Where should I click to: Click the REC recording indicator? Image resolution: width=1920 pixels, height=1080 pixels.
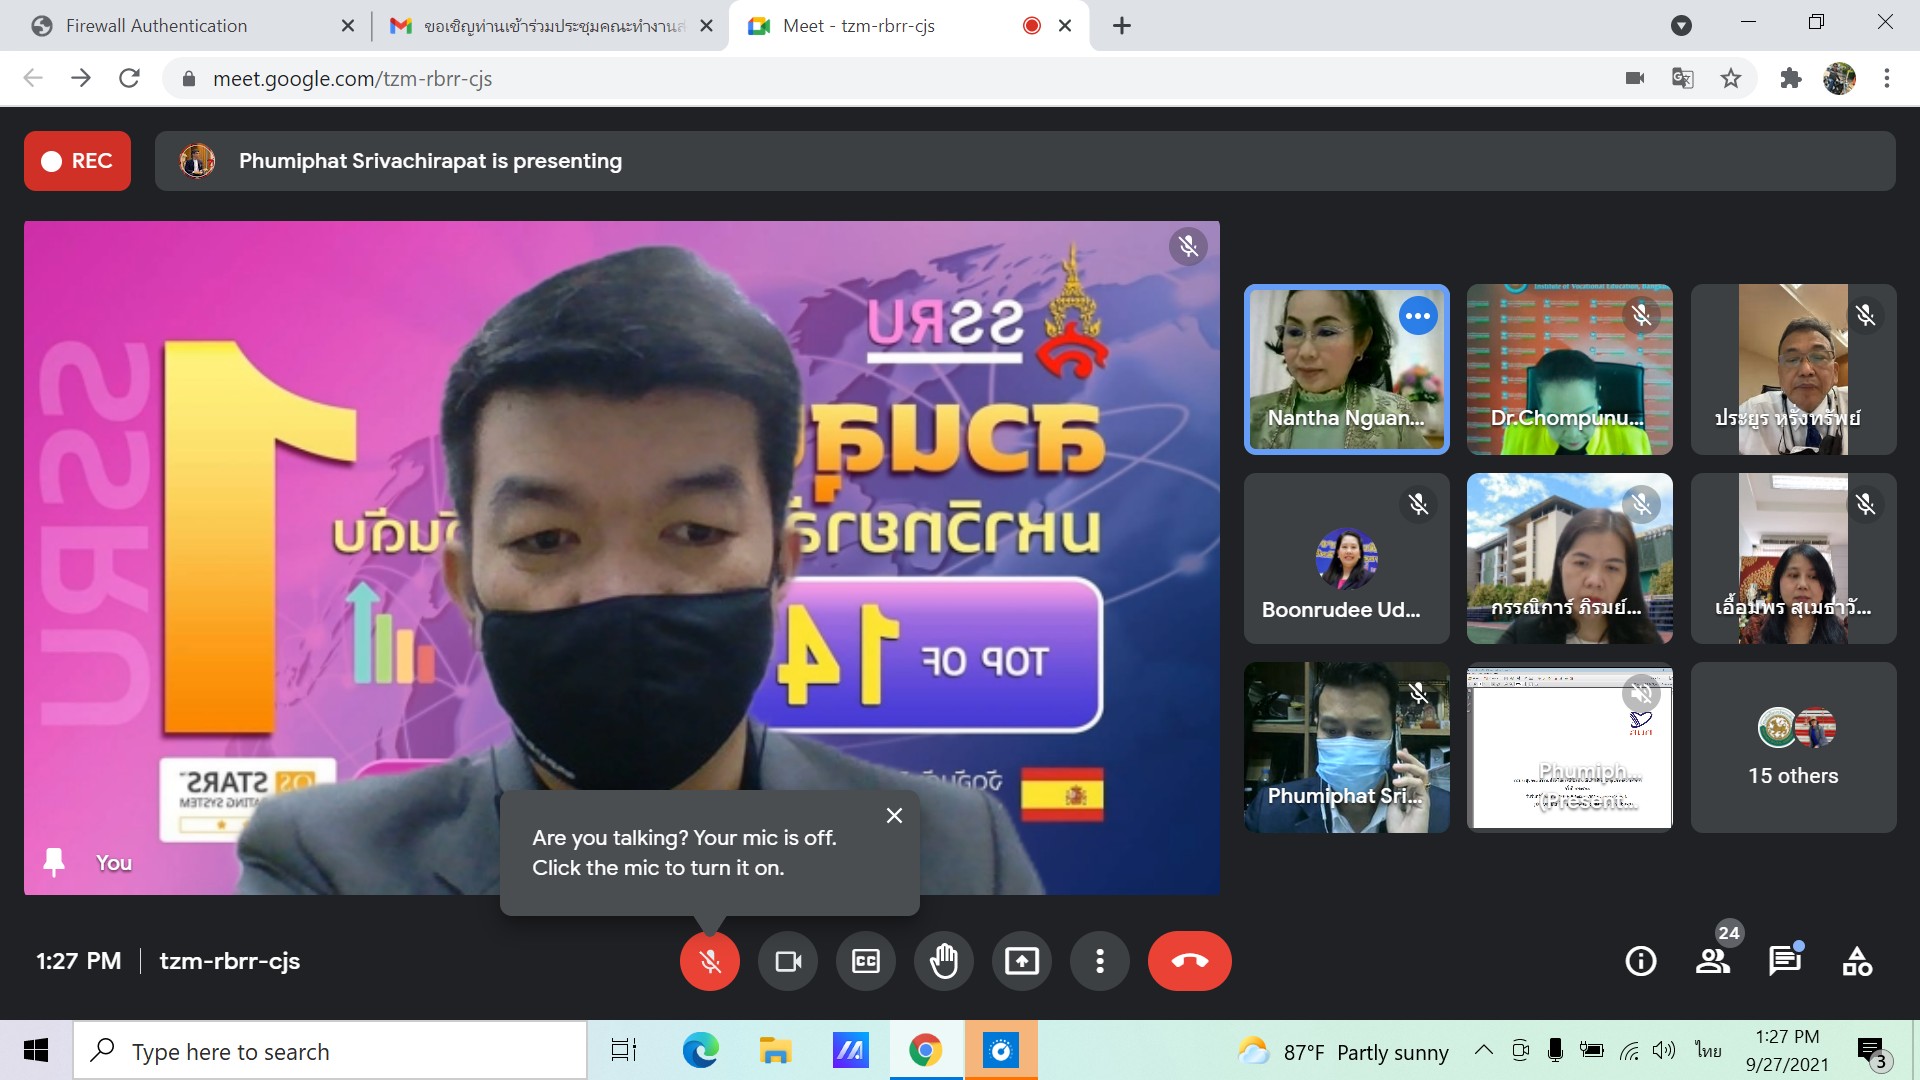pyautogui.click(x=77, y=161)
